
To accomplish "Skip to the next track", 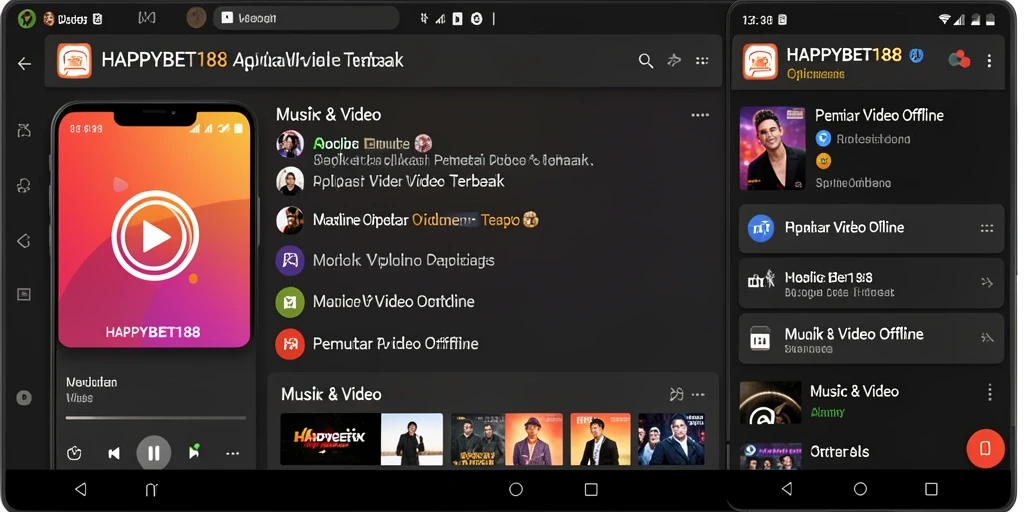I will pyautogui.click(x=193, y=452).
